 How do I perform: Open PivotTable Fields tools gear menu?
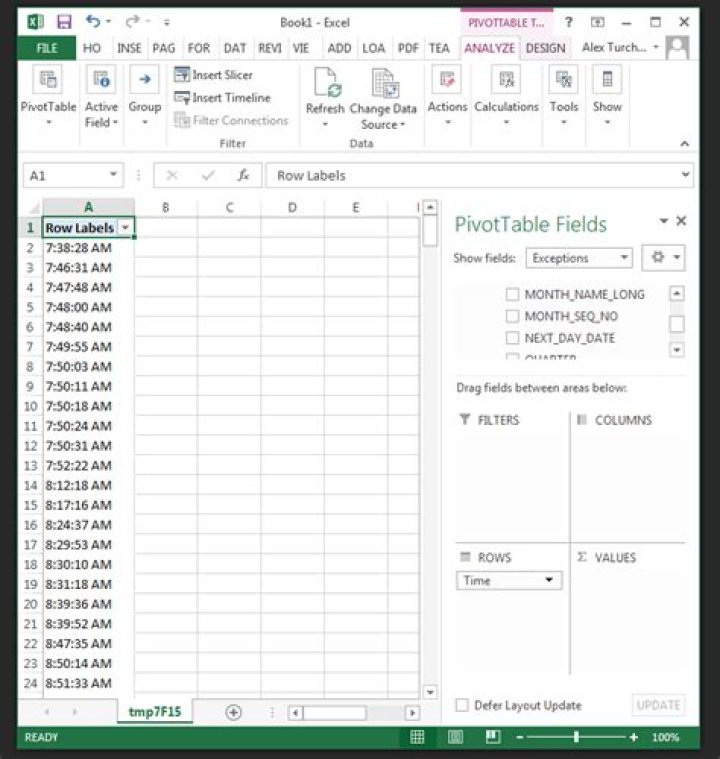tap(663, 258)
